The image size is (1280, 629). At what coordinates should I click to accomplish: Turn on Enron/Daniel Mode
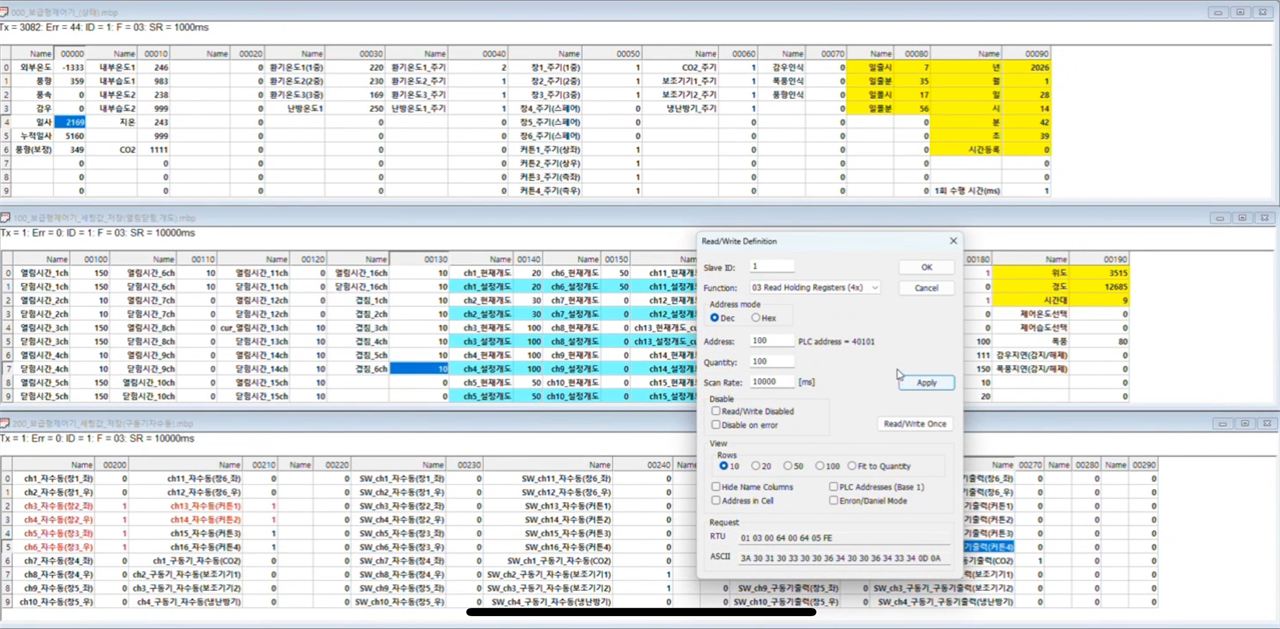click(x=867, y=500)
